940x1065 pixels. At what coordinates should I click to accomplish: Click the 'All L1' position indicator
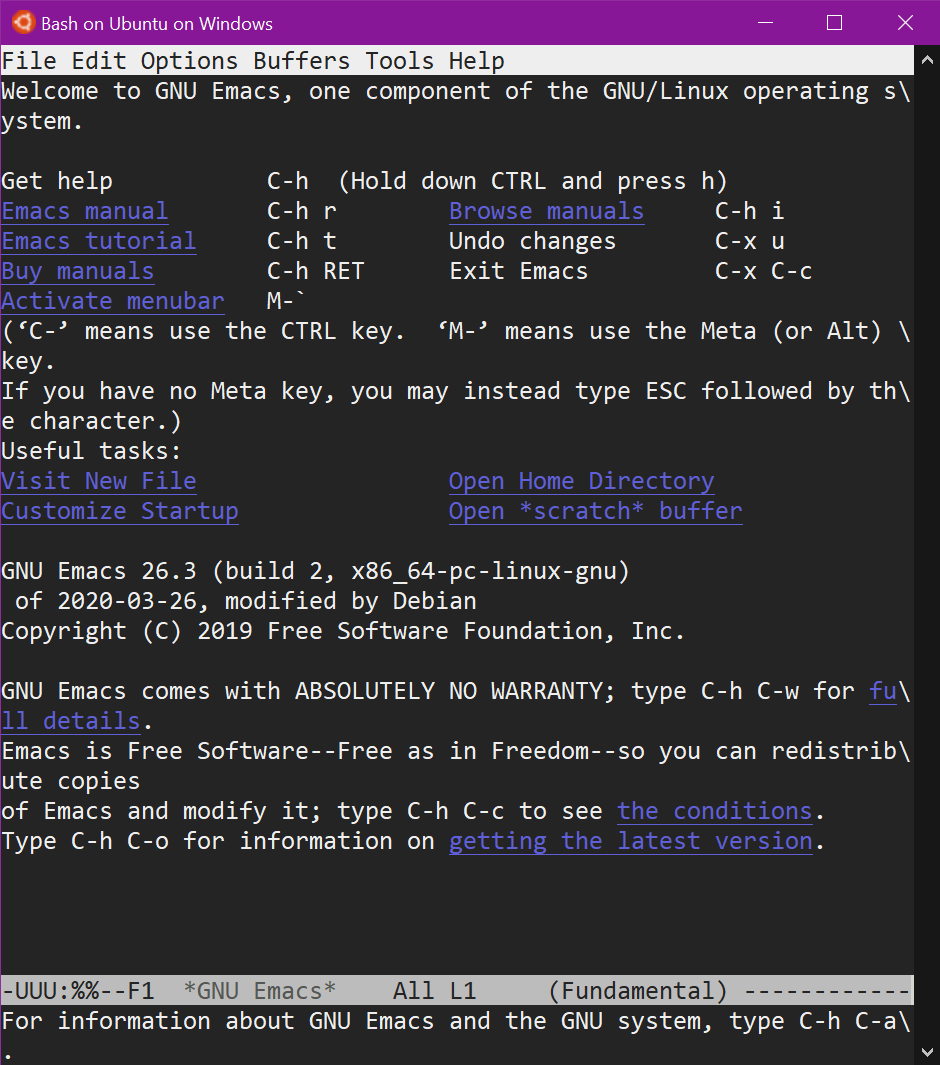coord(435,991)
